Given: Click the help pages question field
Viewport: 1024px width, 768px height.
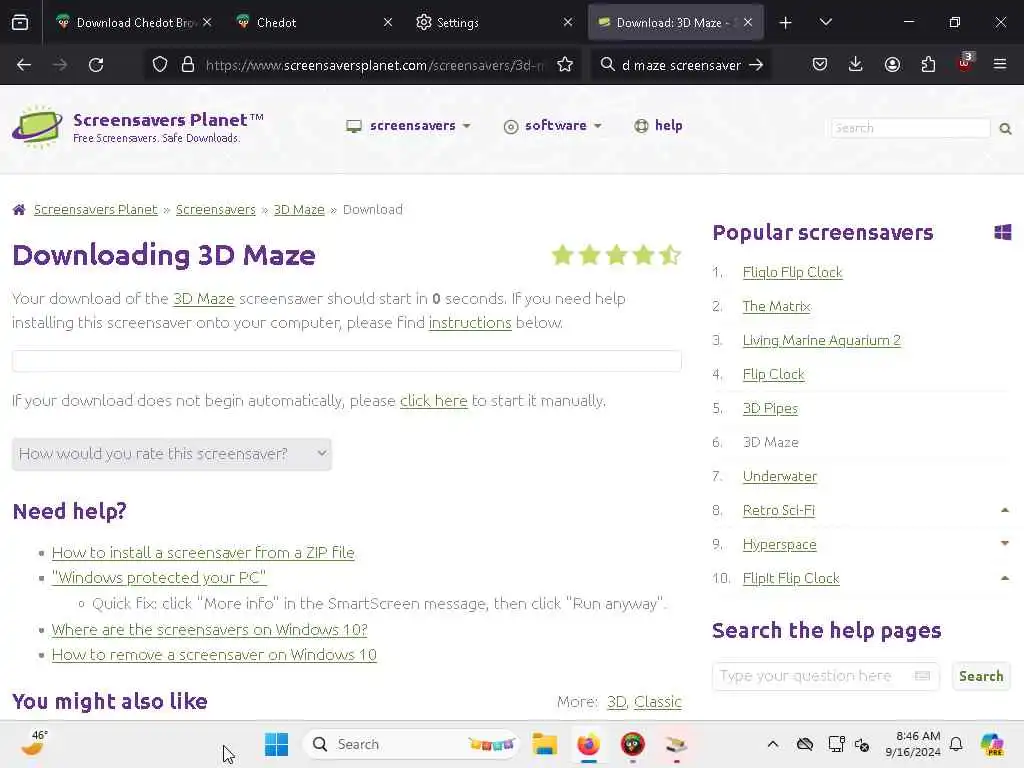Looking at the screenshot, I should [x=825, y=676].
